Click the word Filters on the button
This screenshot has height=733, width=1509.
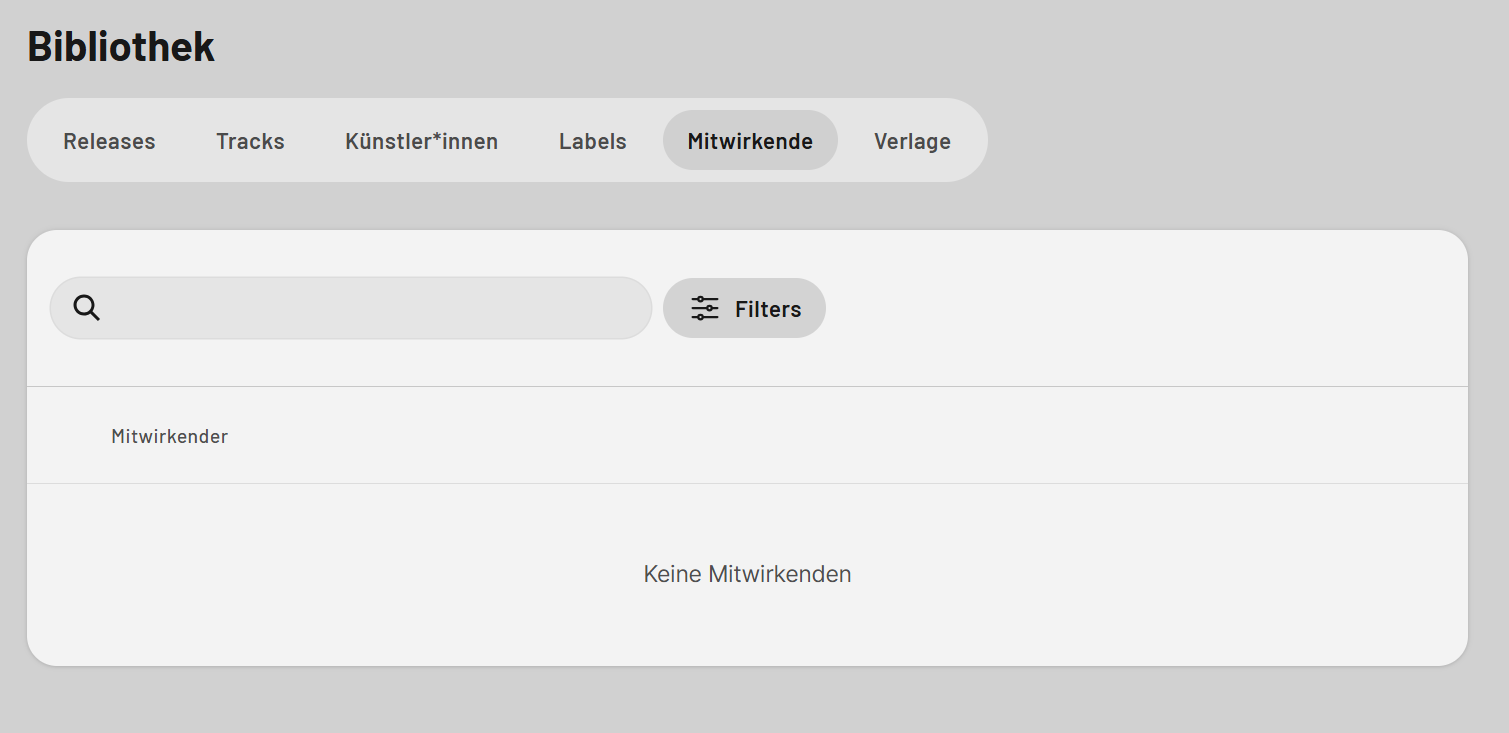pos(768,309)
